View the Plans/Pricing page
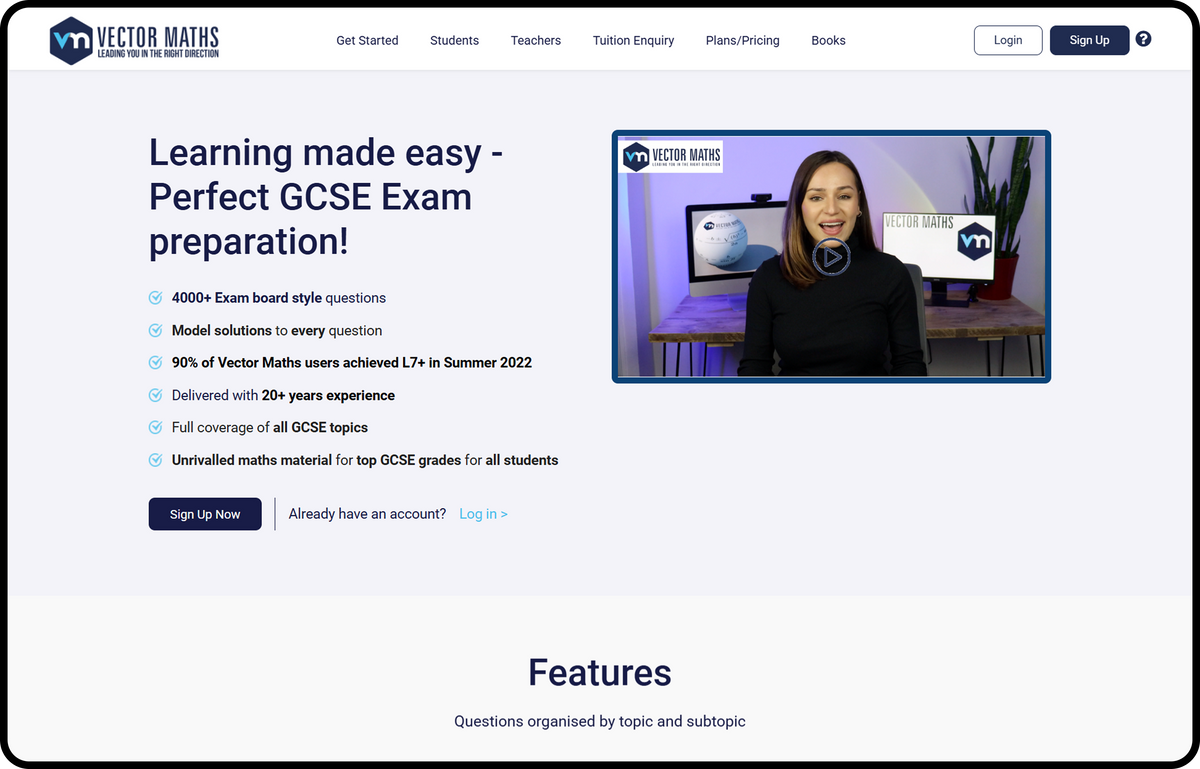 (x=743, y=41)
